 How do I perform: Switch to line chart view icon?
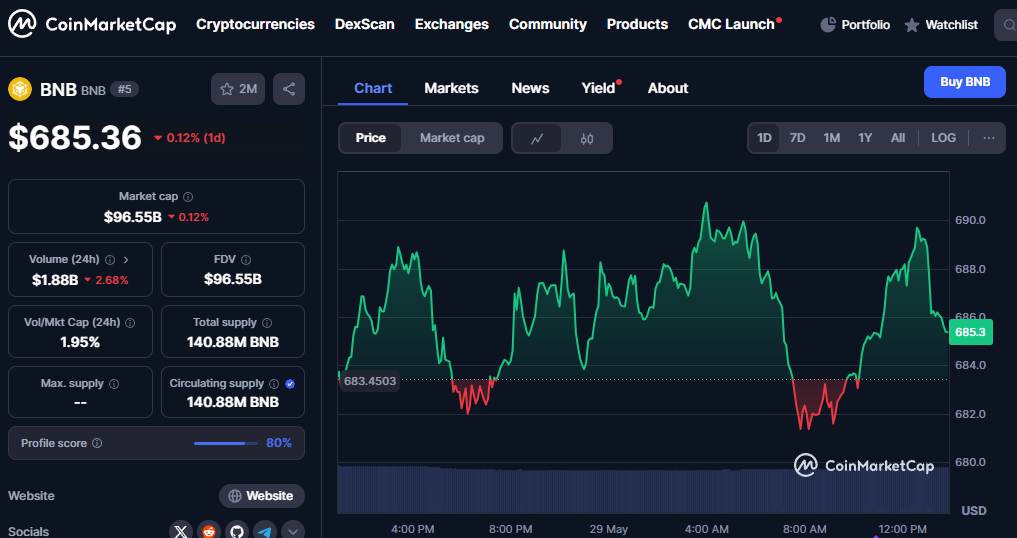pos(537,138)
